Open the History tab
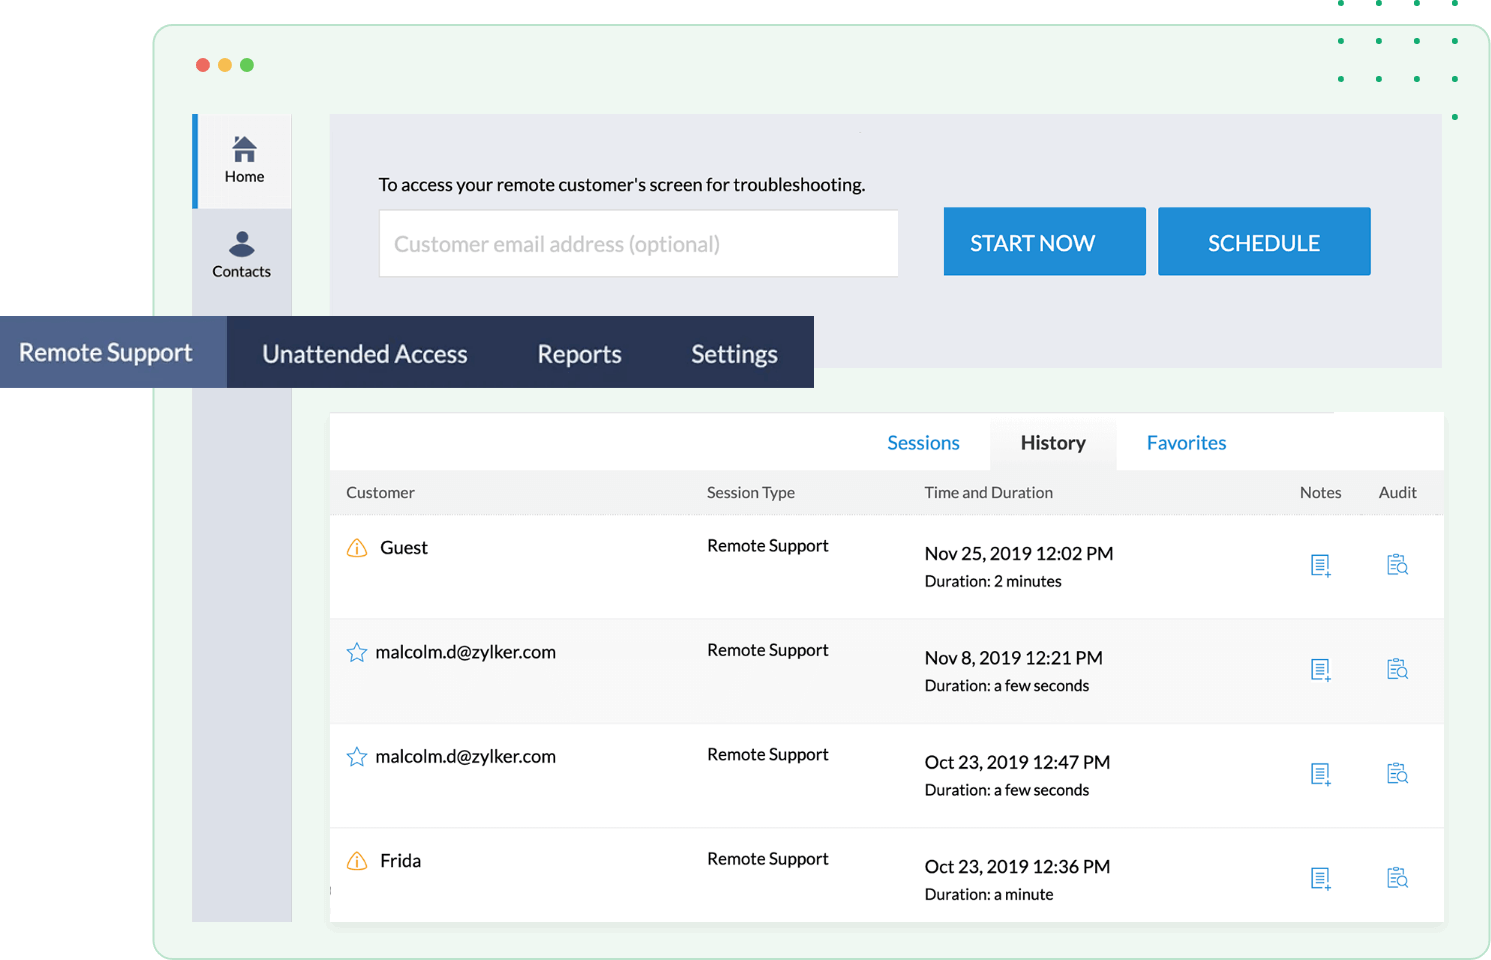Screen dimensions: 1491x960 (1052, 442)
